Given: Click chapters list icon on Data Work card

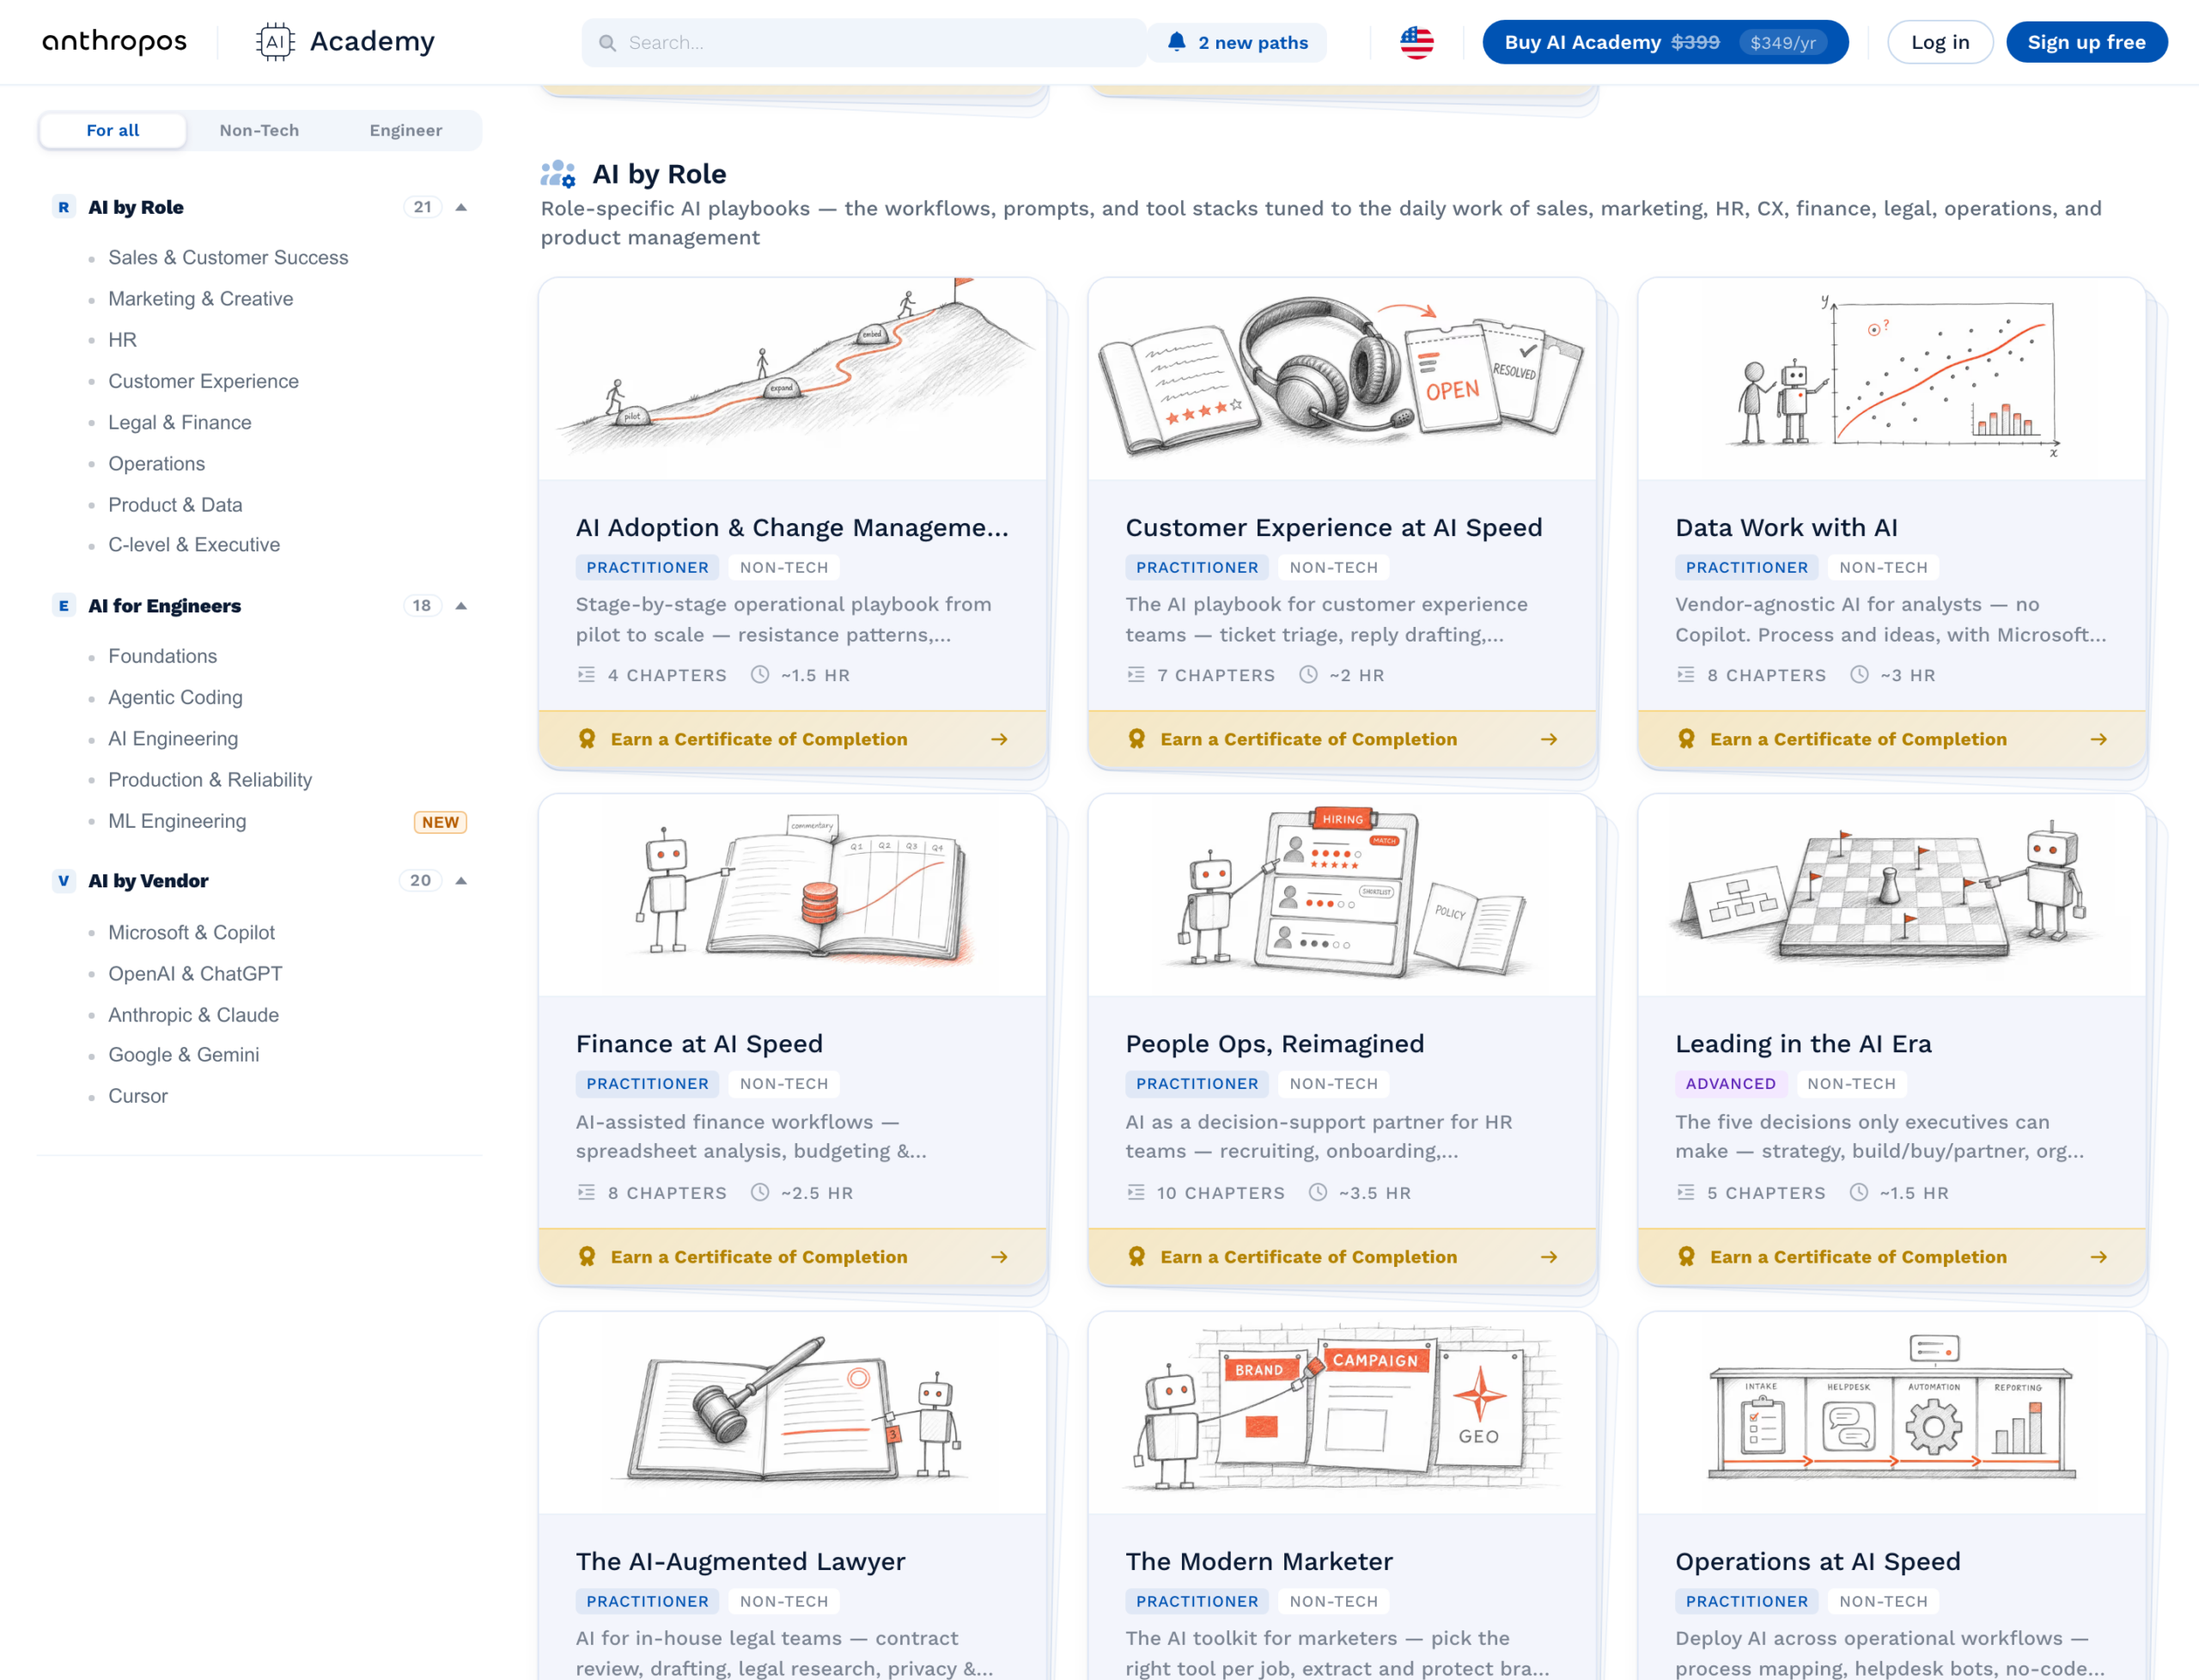Looking at the screenshot, I should coord(1686,675).
